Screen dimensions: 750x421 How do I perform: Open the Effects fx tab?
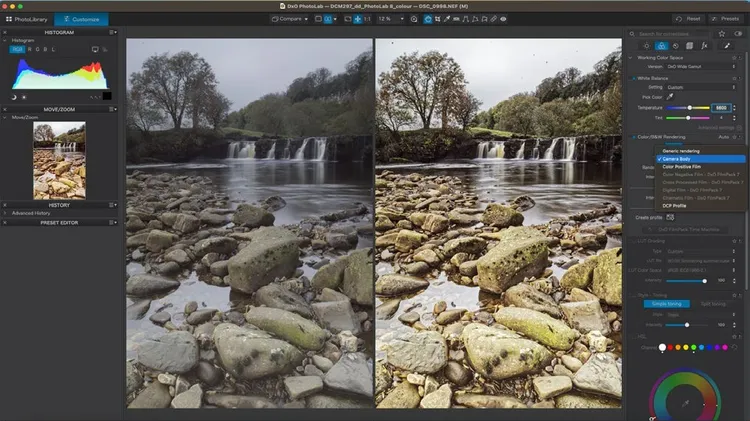[x=704, y=46]
